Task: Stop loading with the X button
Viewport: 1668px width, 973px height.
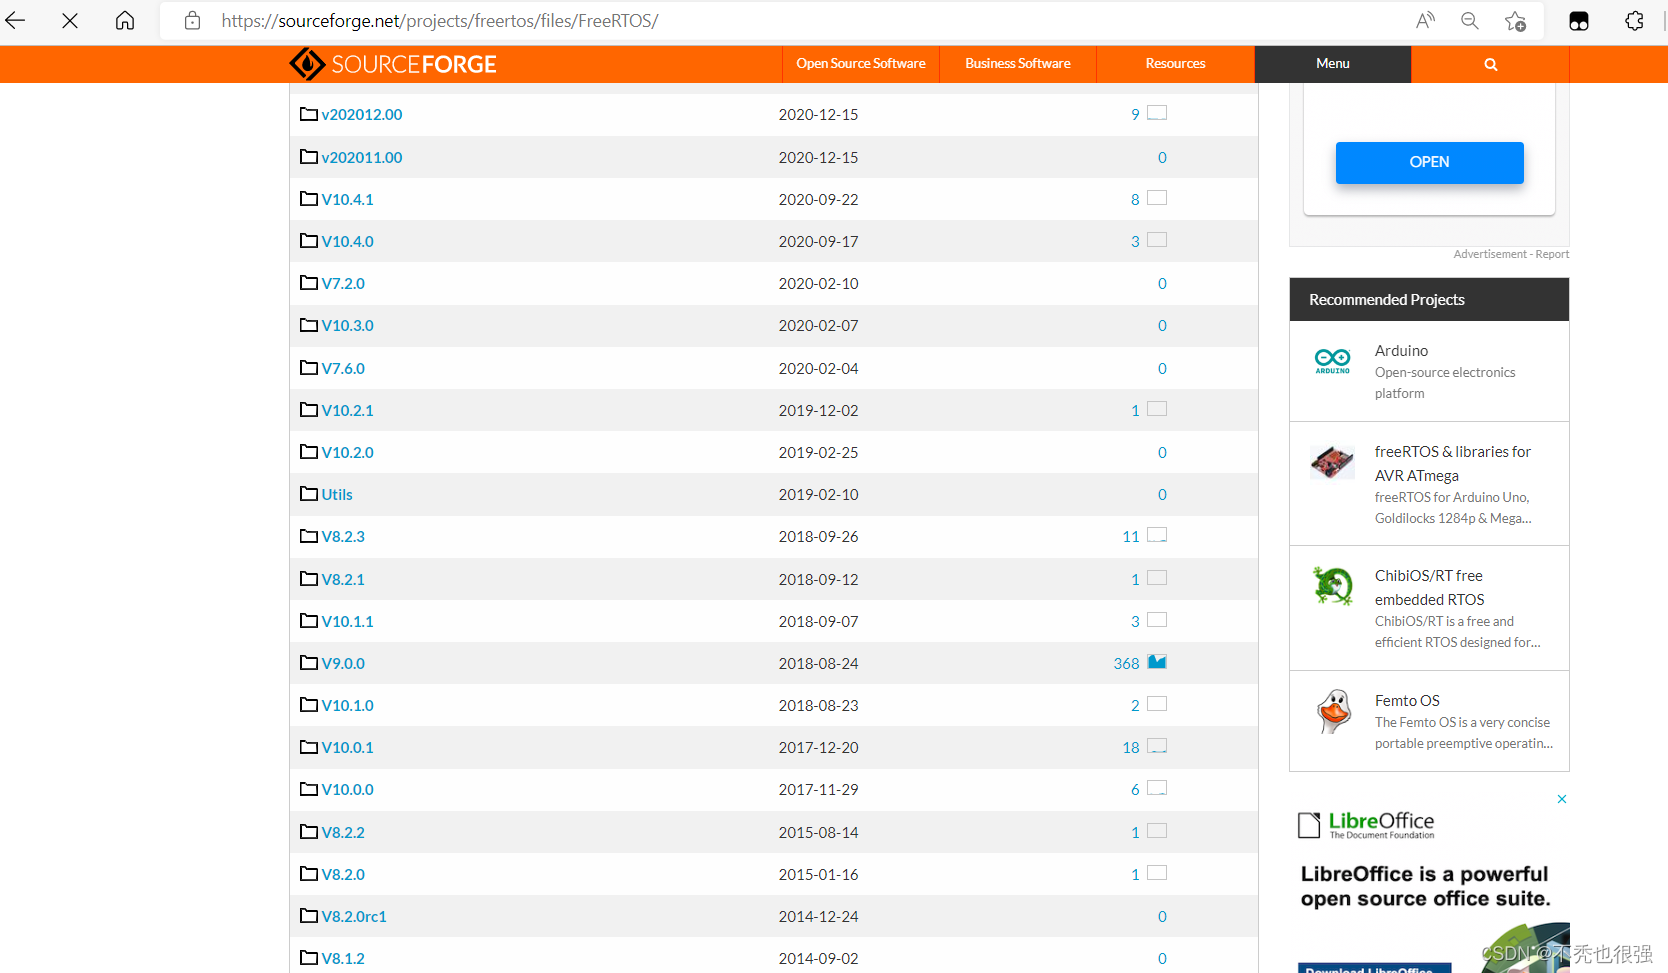Action: click(x=70, y=20)
